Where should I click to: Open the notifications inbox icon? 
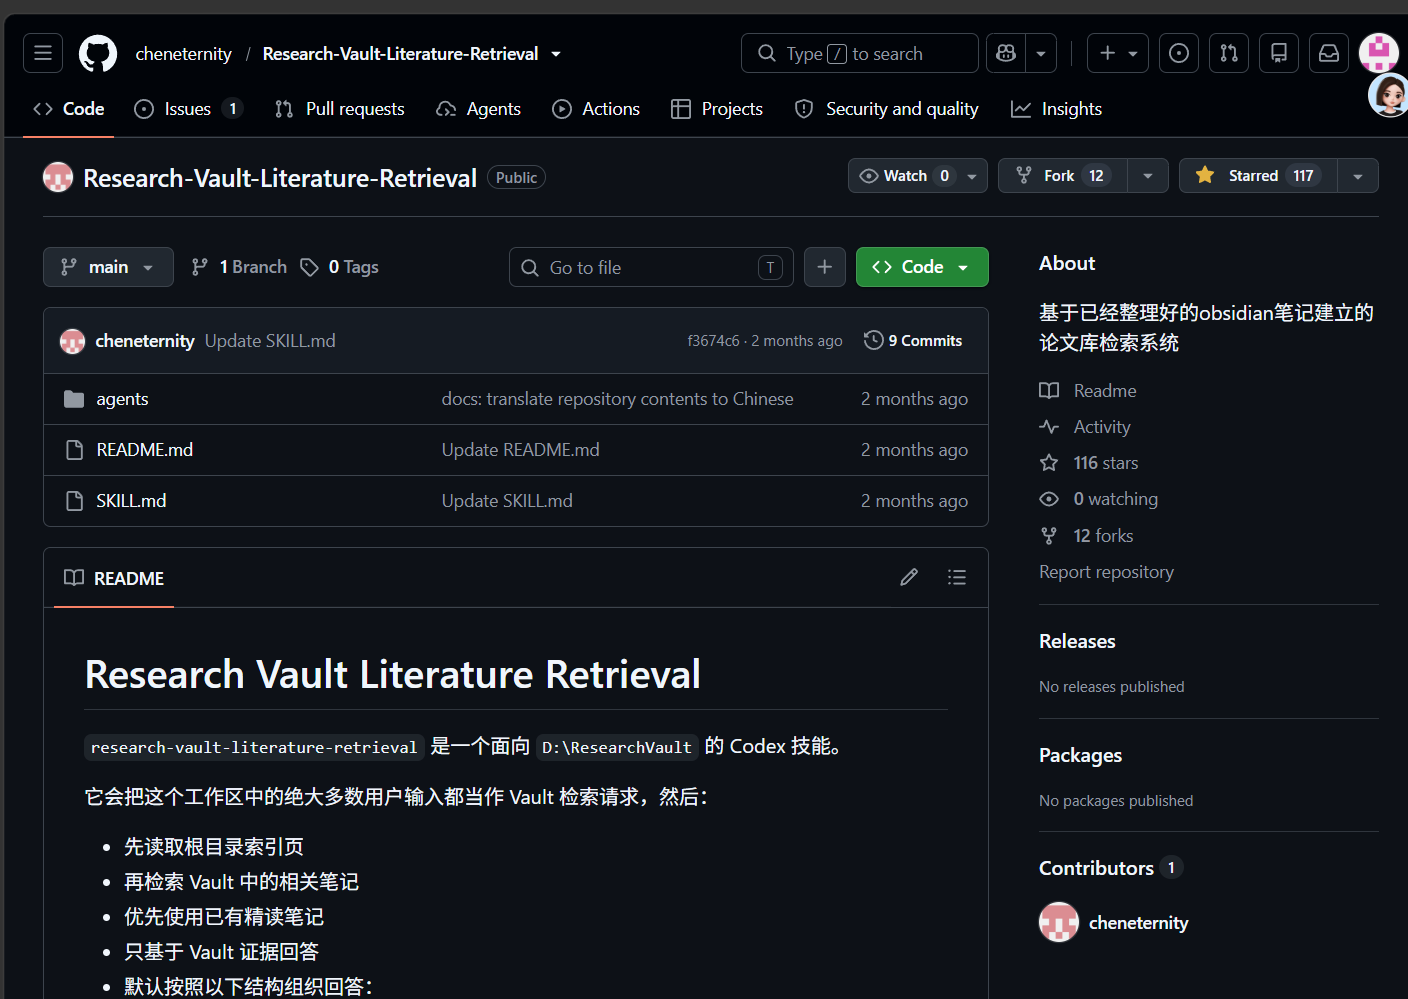click(1329, 53)
